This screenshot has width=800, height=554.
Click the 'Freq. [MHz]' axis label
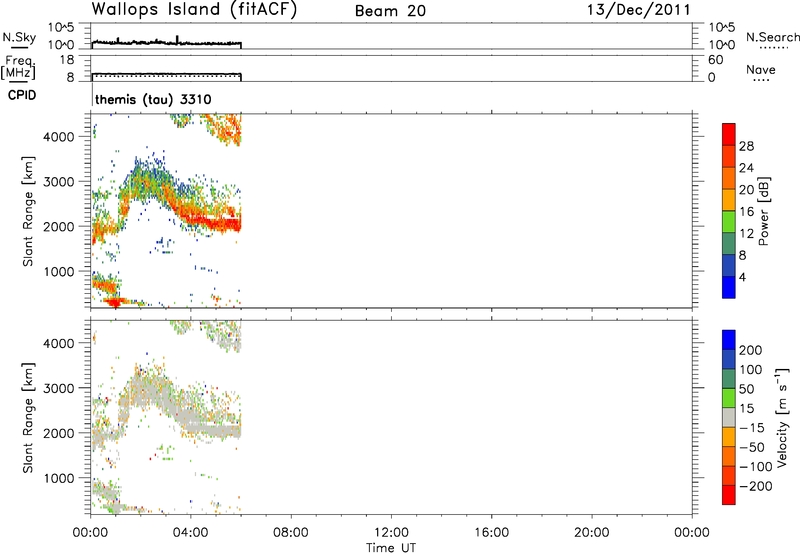click(x=19, y=67)
